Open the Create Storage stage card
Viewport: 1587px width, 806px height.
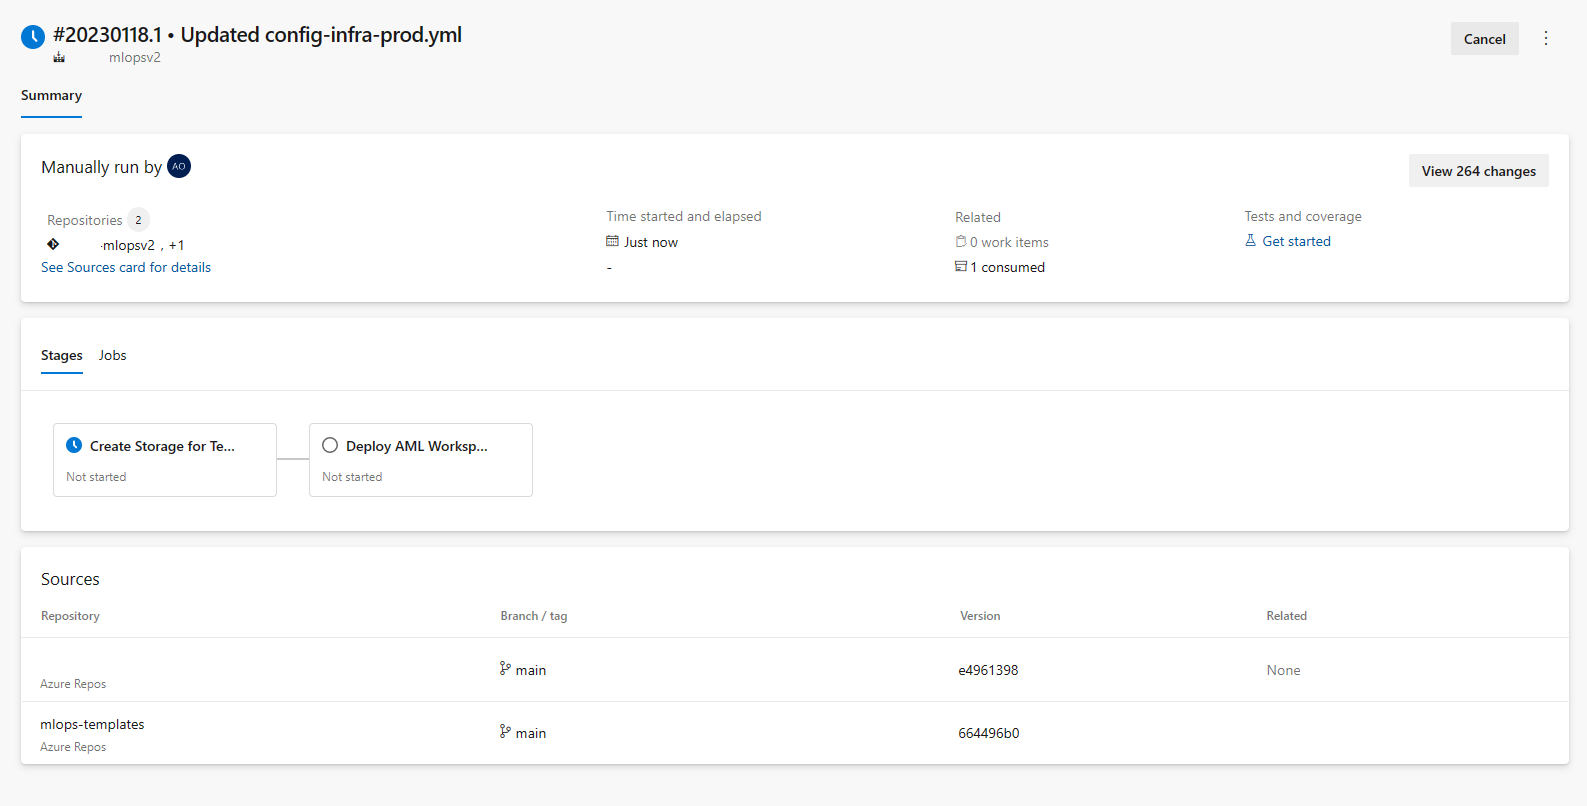(x=164, y=459)
